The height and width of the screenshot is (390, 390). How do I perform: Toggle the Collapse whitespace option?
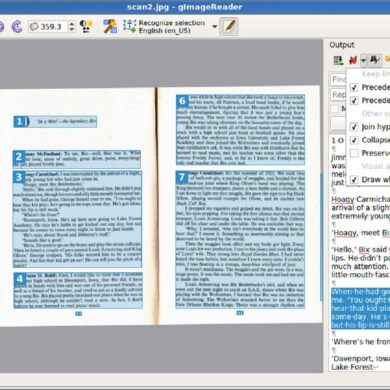coord(354,140)
